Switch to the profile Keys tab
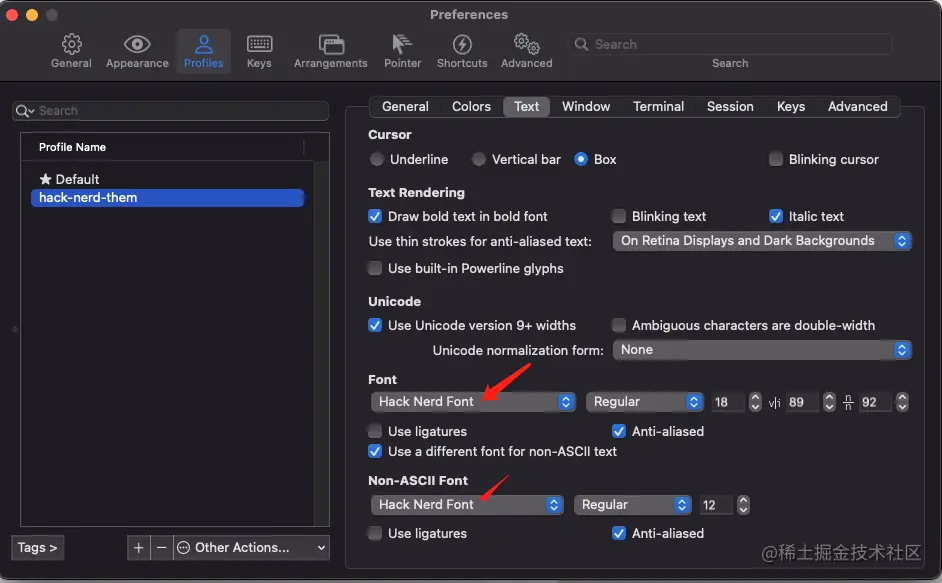Screen dimensions: 942x583 pos(791,106)
